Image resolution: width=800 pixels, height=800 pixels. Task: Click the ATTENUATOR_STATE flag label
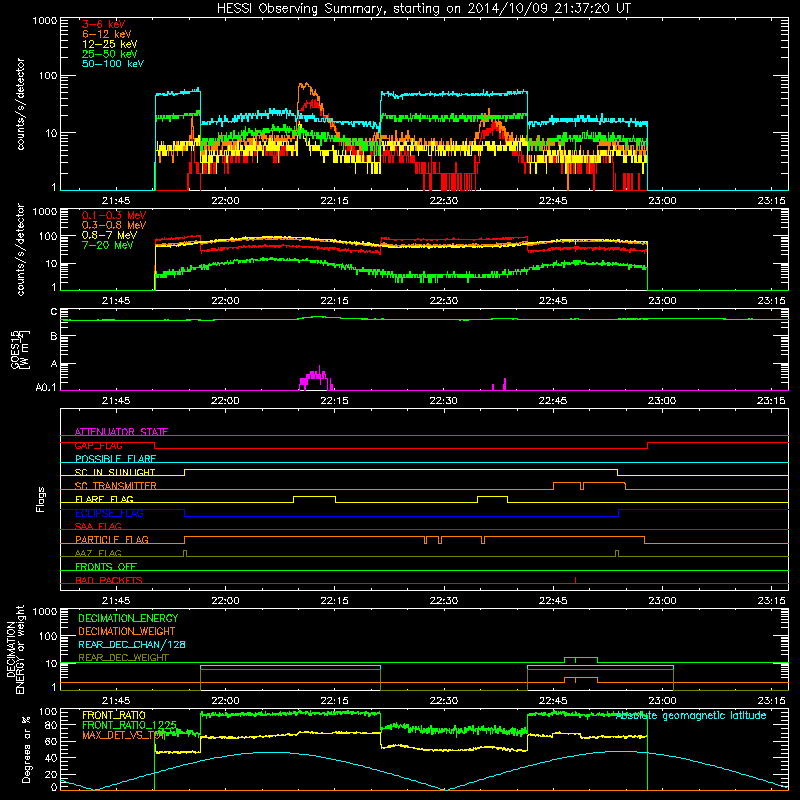click(x=121, y=432)
